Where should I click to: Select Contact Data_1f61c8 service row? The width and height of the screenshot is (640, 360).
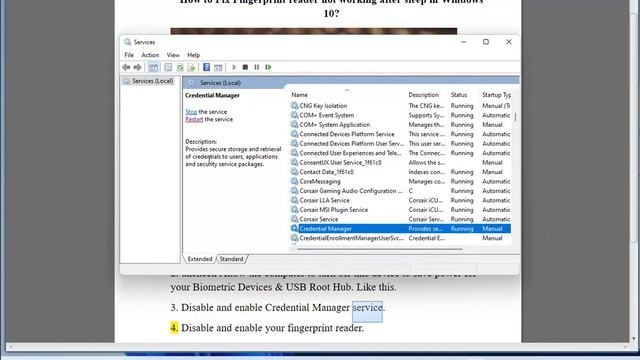point(400,172)
